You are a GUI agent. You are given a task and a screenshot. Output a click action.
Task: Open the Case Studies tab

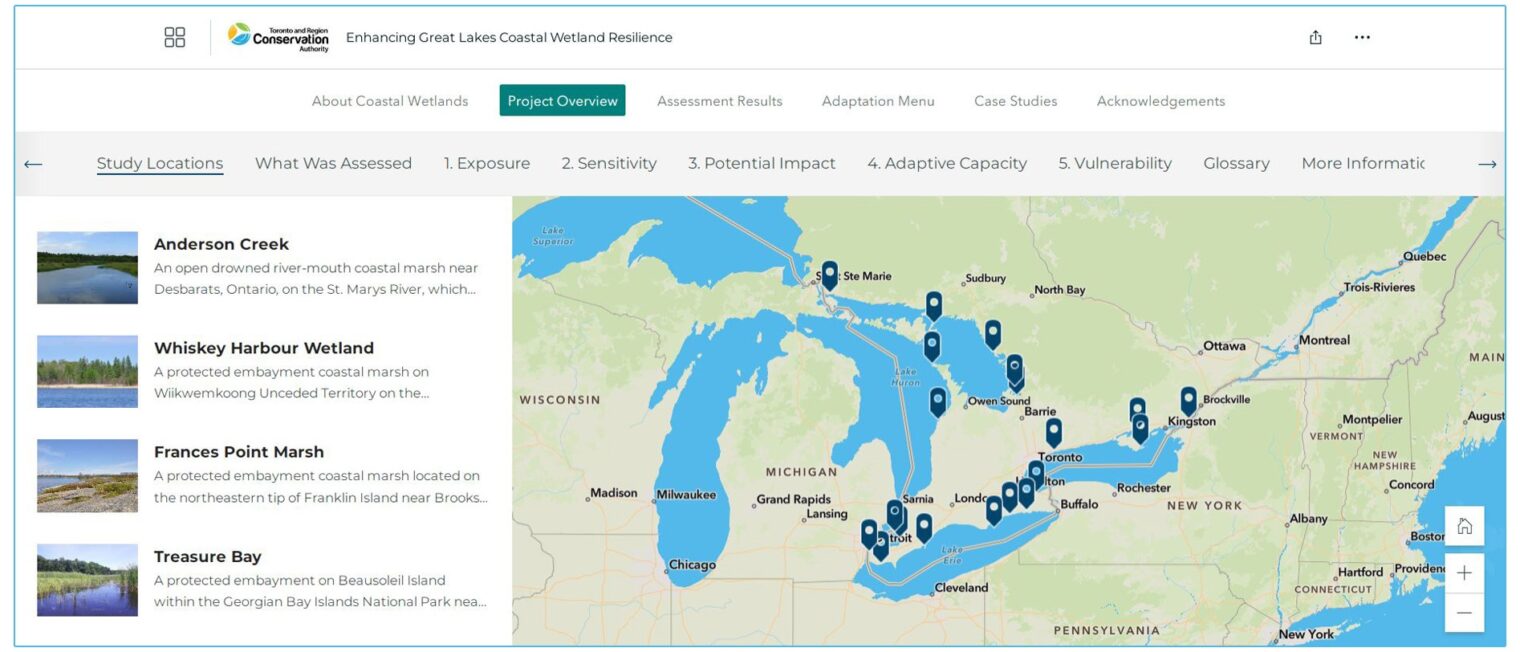(1015, 100)
